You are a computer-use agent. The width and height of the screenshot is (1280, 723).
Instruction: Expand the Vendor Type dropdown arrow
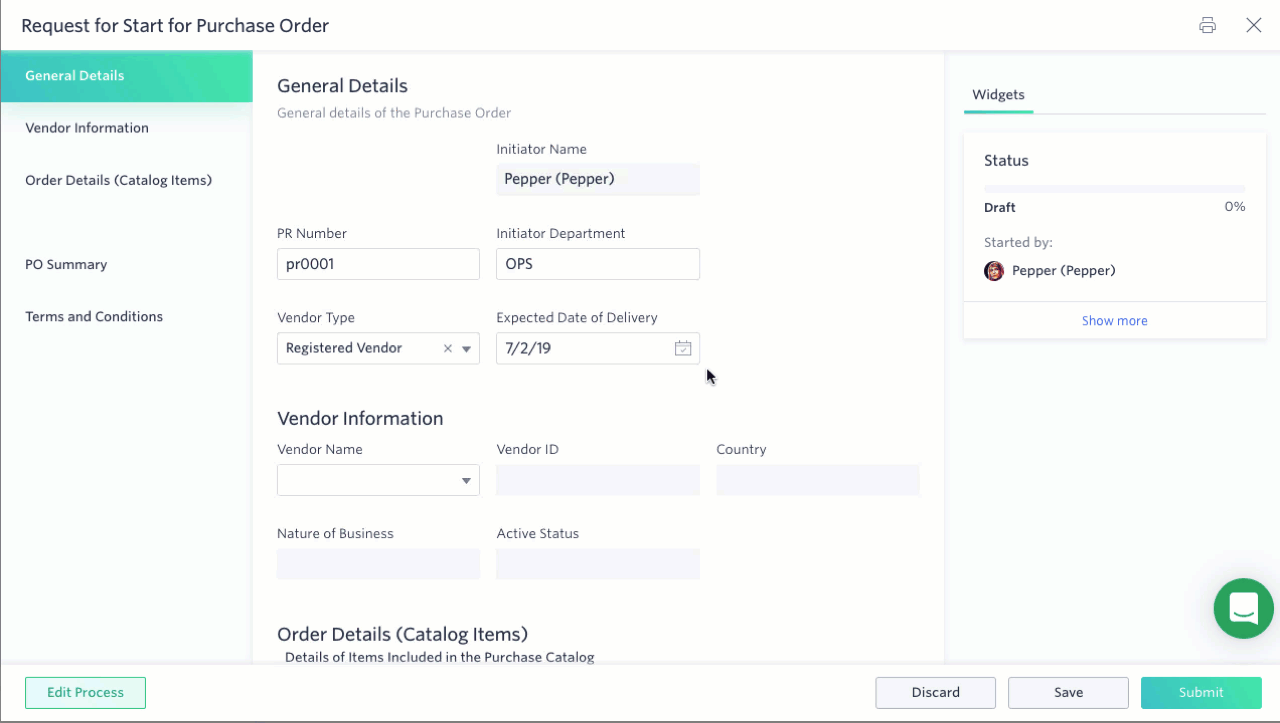click(x=466, y=349)
